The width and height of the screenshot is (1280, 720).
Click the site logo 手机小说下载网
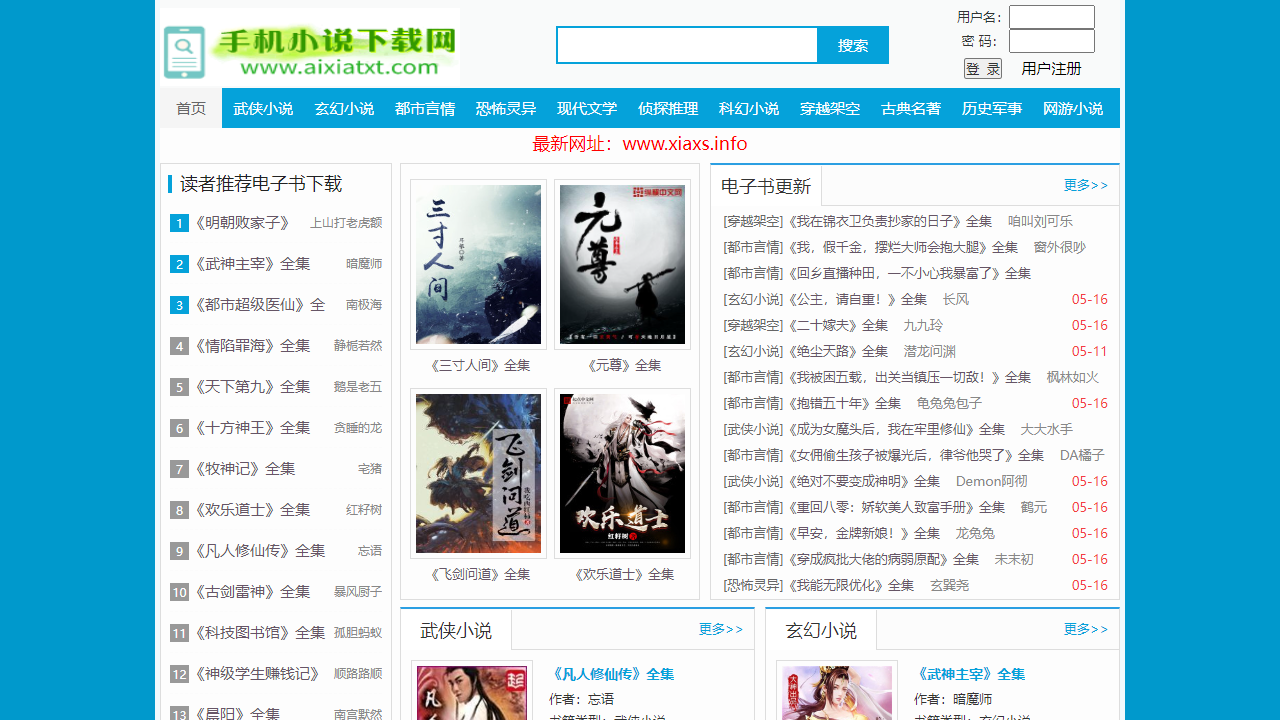tap(311, 46)
